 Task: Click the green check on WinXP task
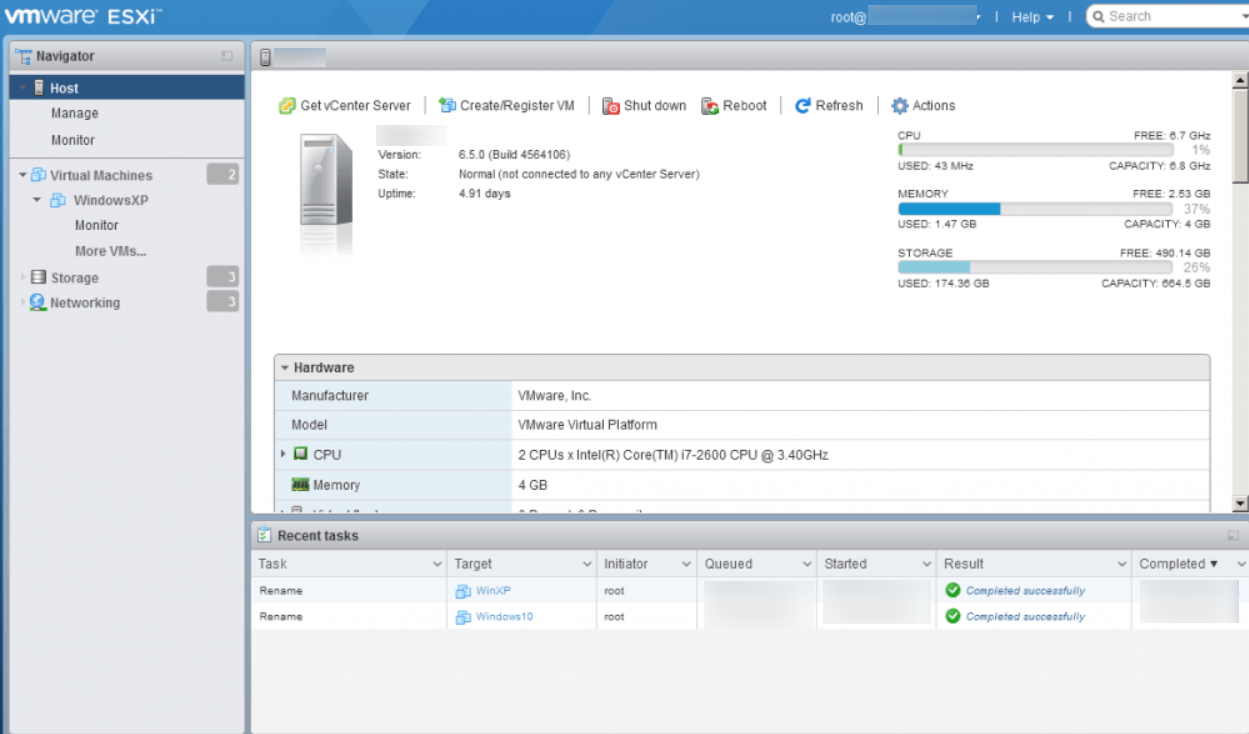pyautogui.click(x=953, y=590)
